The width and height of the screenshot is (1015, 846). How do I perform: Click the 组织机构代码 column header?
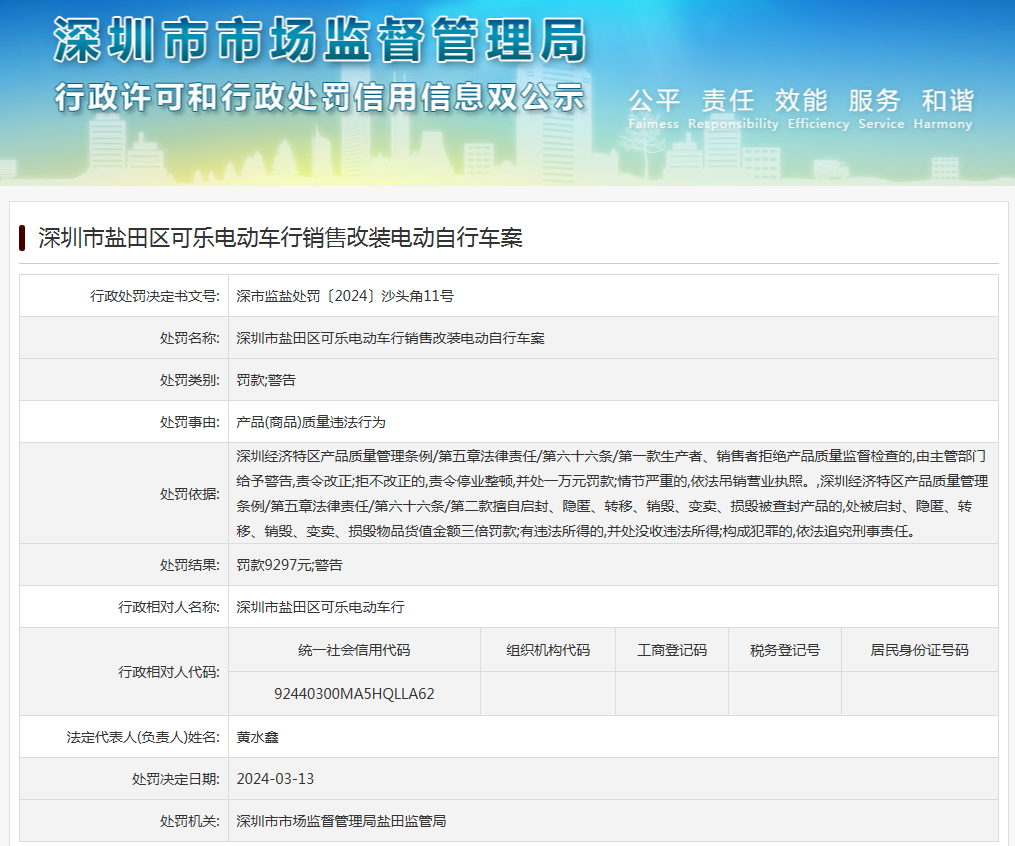point(548,650)
